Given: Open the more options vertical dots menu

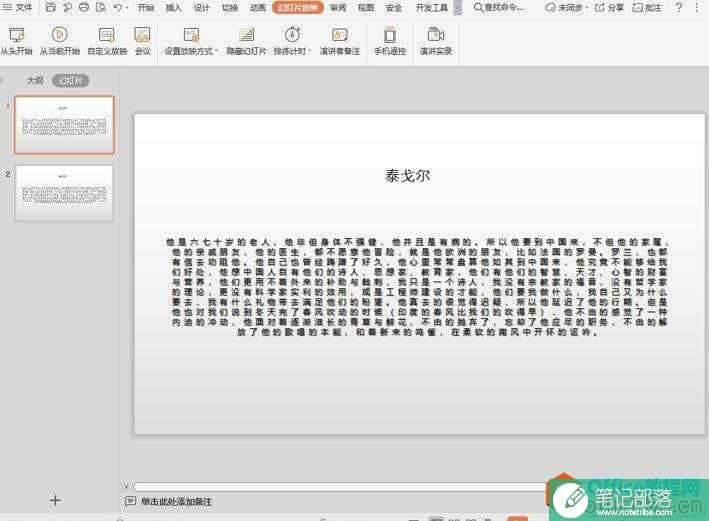Looking at the screenshot, I should click(x=697, y=8).
